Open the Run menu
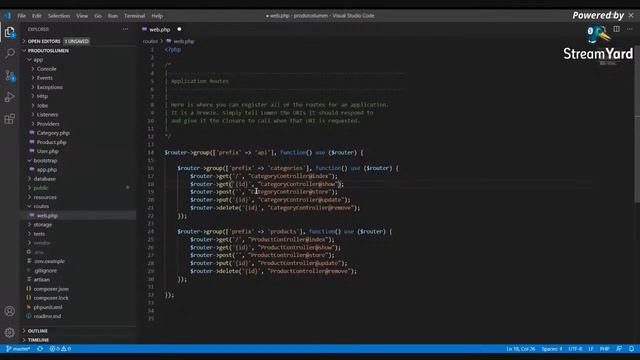 coord(113,16)
